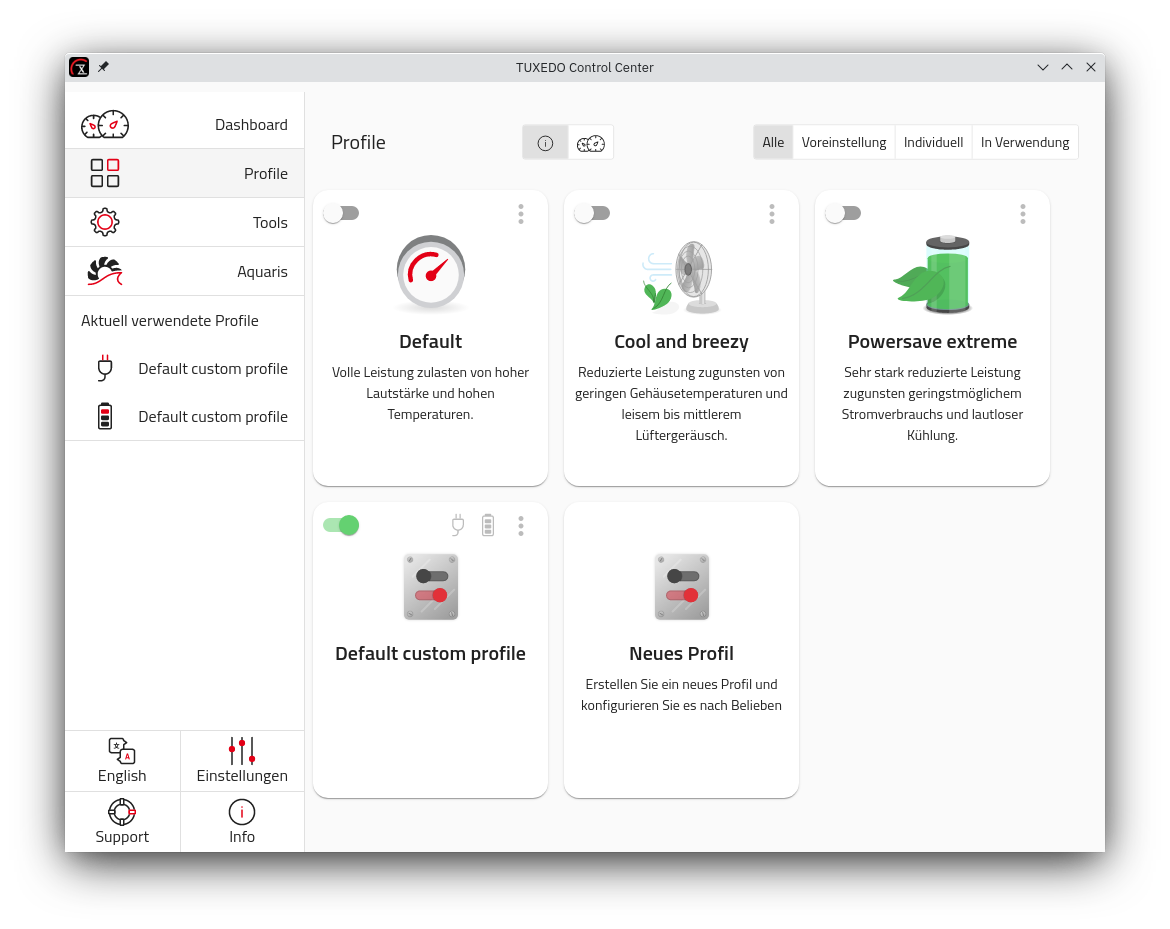This screenshot has height=929, width=1170.
Task: Click plug icon on Default custom profile card
Action: (x=458, y=525)
